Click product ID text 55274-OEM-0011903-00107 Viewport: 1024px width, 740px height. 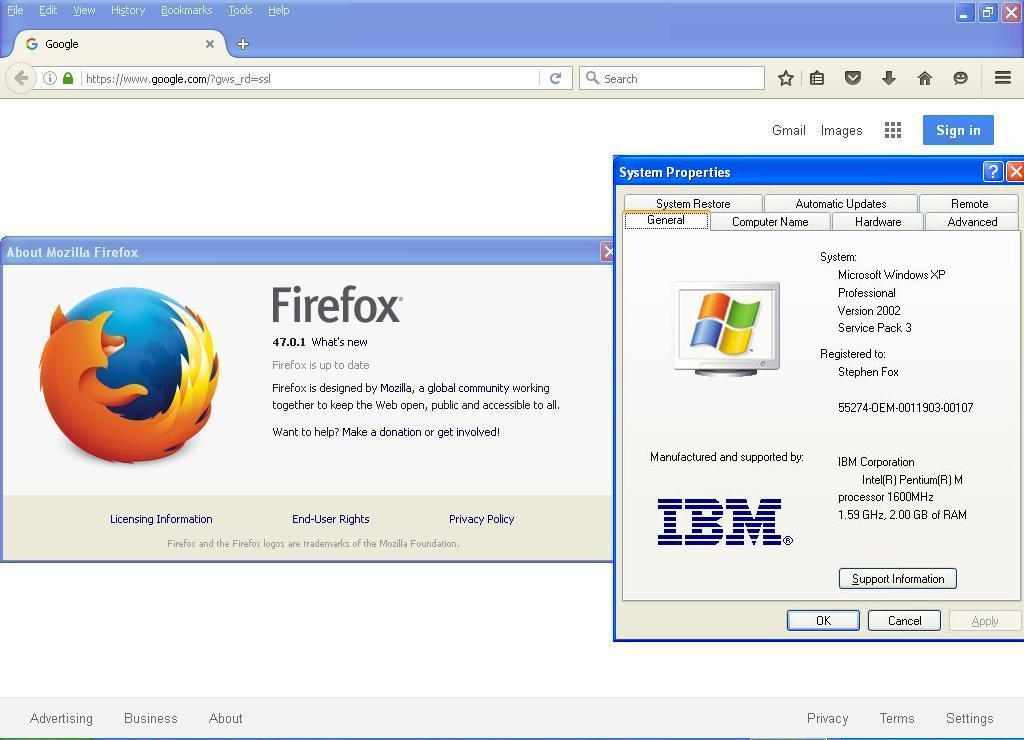click(x=905, y=408)
